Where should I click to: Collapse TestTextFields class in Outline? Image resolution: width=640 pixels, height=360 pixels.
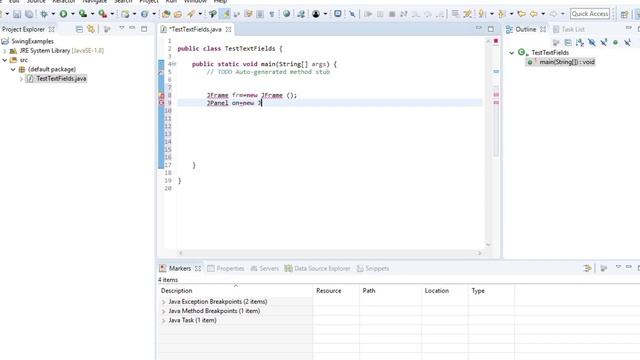coord(511,53)
